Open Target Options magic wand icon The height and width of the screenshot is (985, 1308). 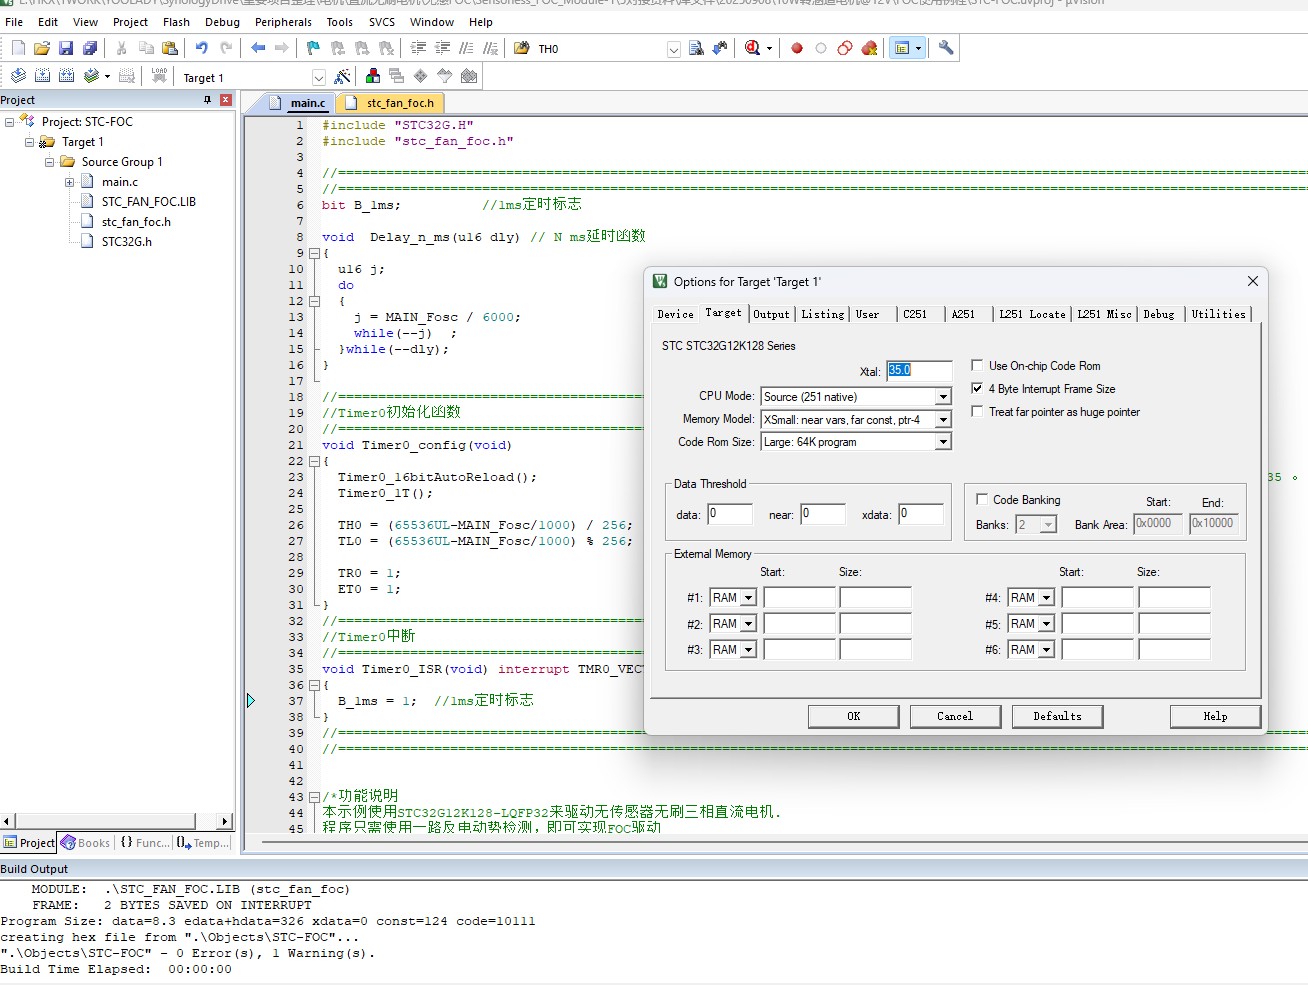coord(342,76)
